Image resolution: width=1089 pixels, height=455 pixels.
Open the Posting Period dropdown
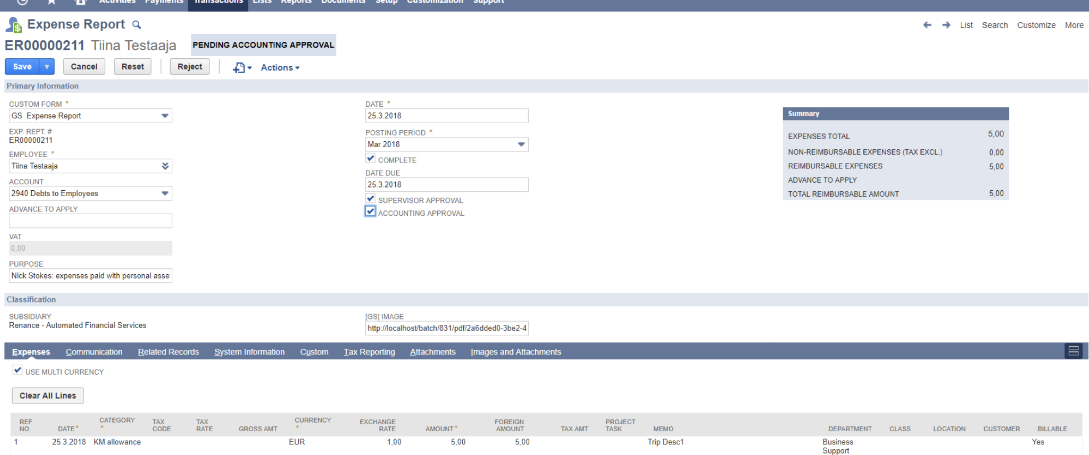(x=521, y=144)
